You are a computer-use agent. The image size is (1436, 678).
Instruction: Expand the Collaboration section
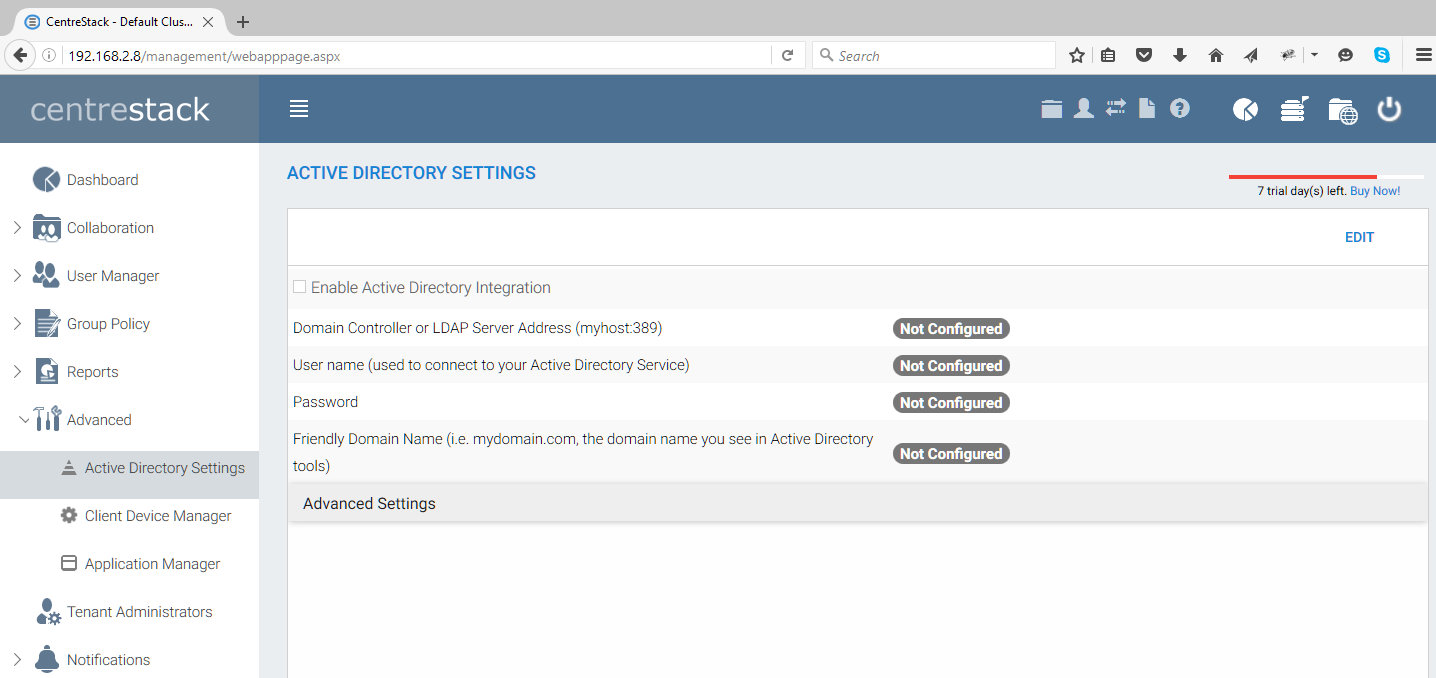(x=18, y=227)
